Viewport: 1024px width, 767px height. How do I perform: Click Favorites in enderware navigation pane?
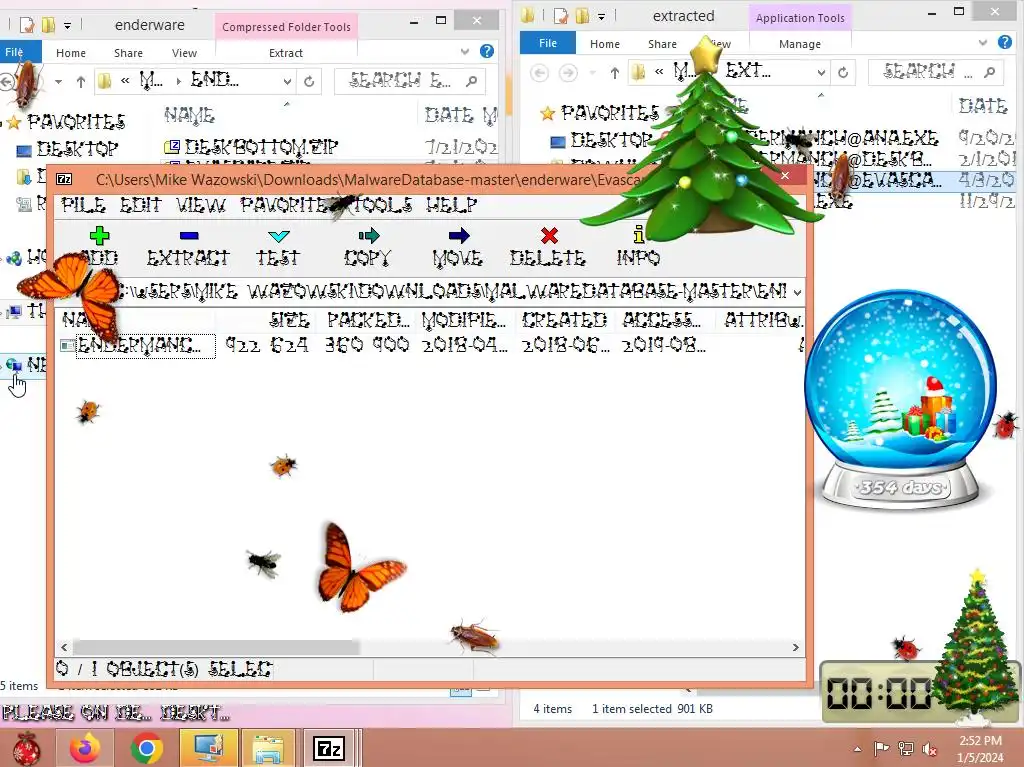(76, 122)
